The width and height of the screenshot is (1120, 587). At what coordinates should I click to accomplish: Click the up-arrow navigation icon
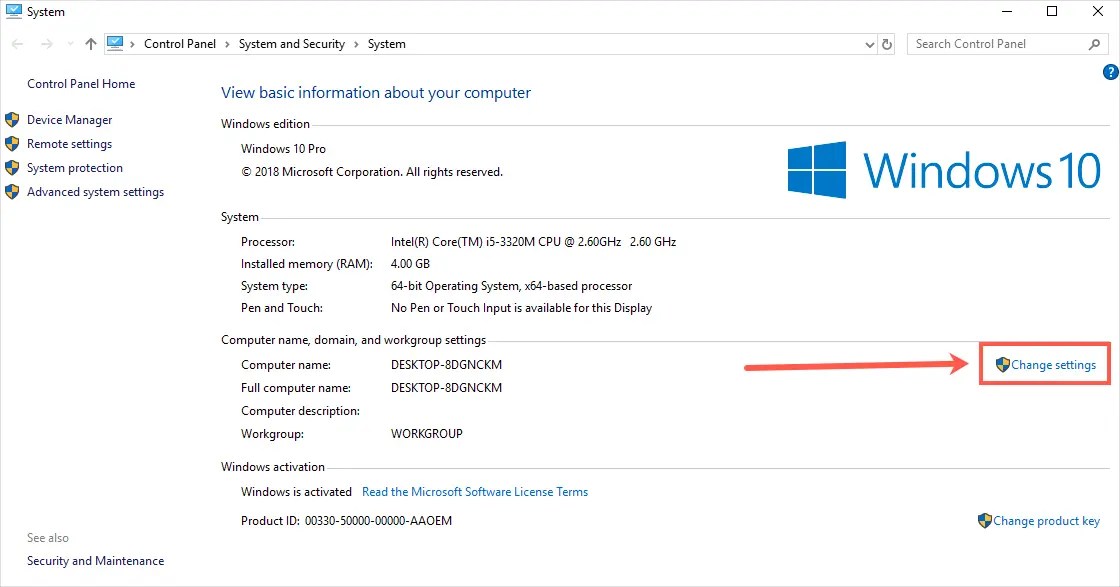pos(89,44)
